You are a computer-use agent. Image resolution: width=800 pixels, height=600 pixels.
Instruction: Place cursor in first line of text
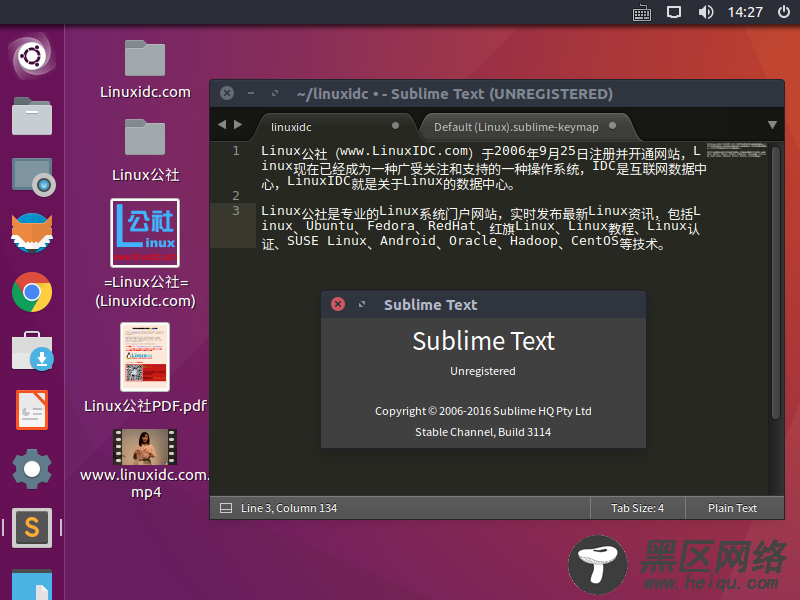(480, 152)
